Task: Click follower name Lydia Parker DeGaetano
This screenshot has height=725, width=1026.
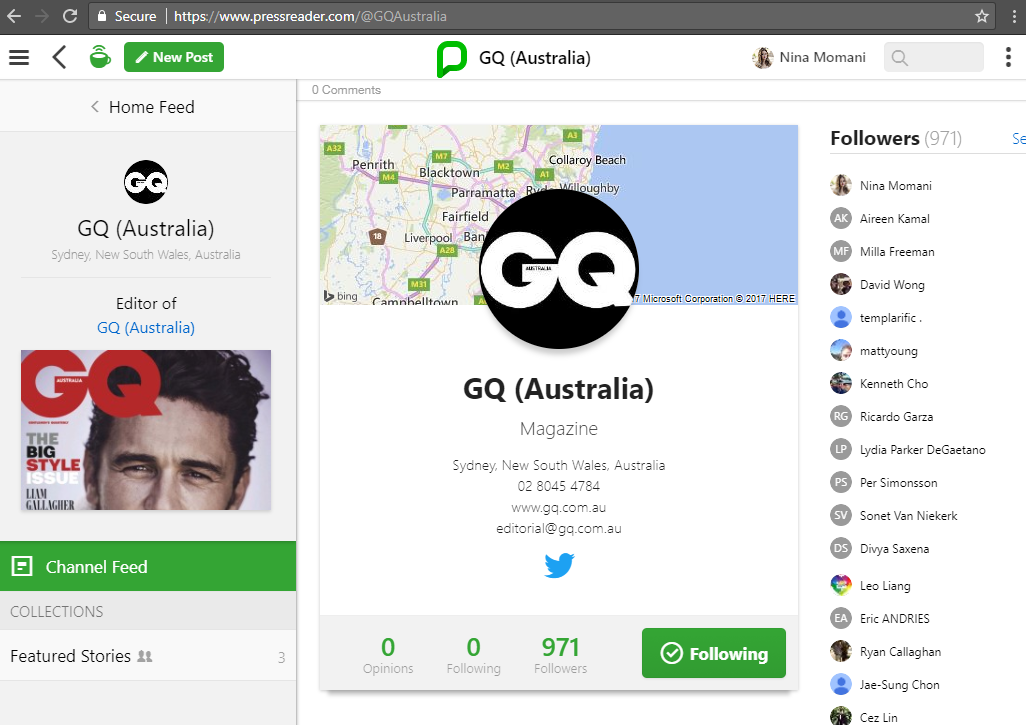Action: tap(923, 450)
